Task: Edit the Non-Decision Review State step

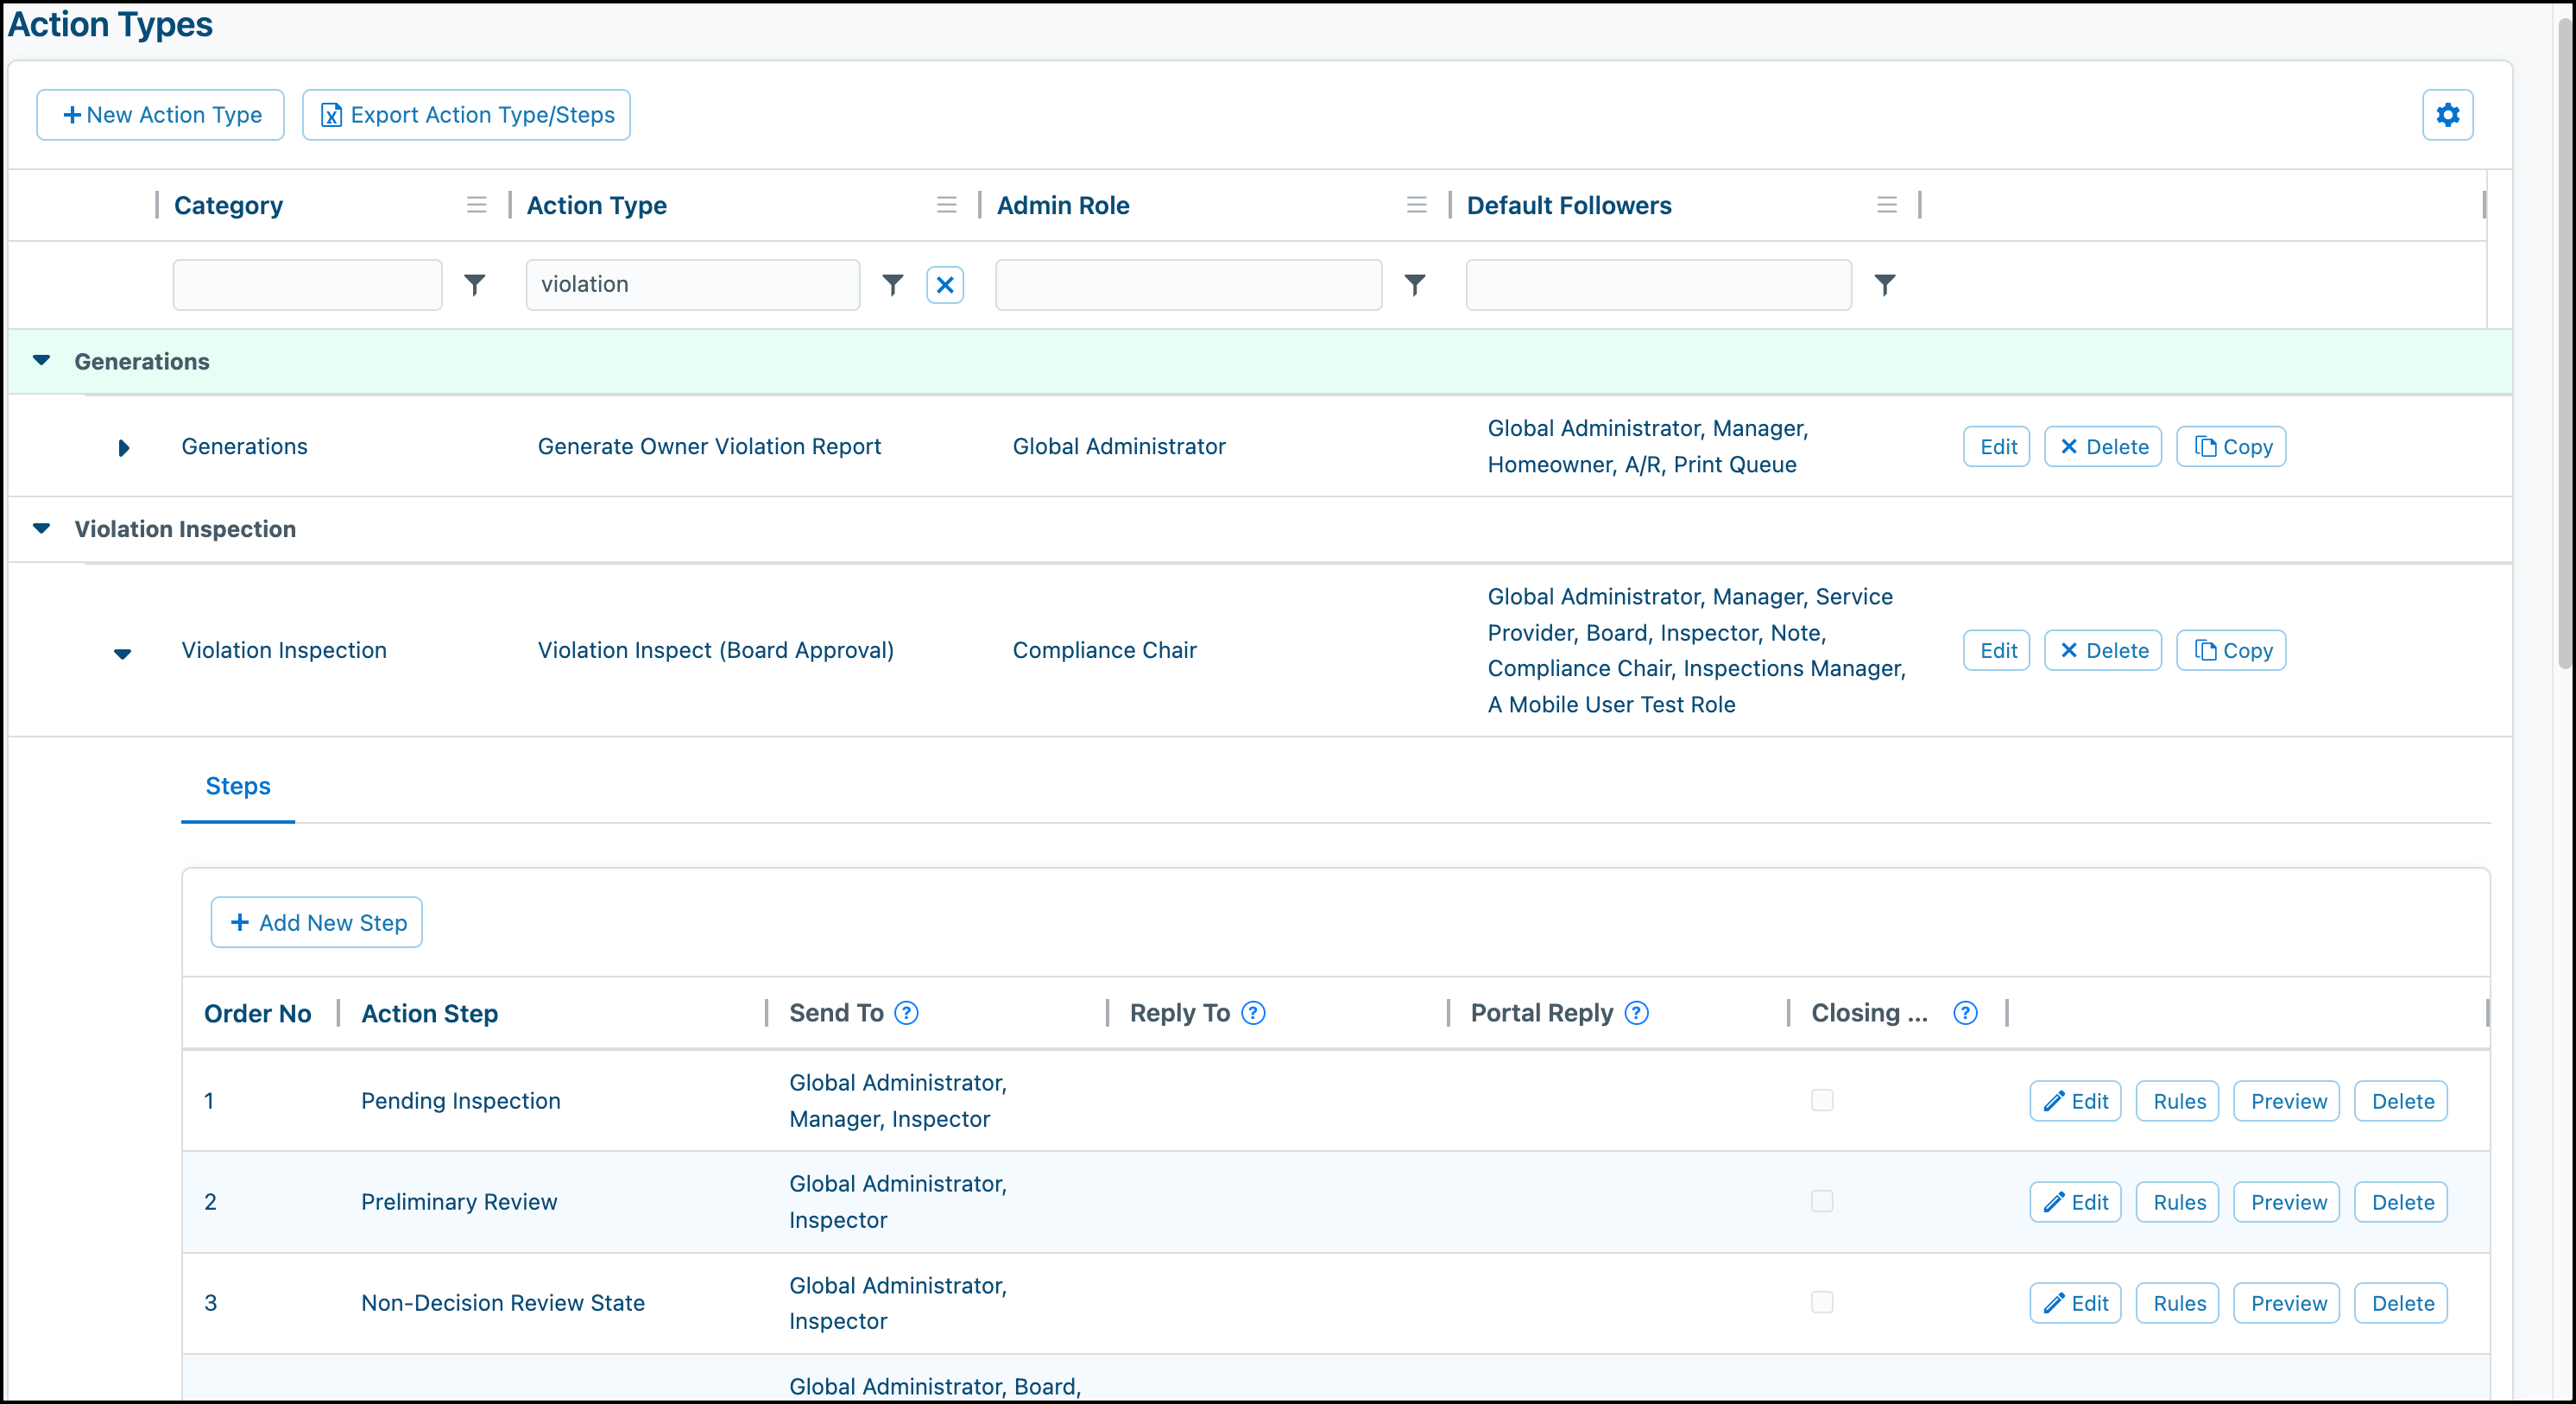Action: coord(2076,1303)
